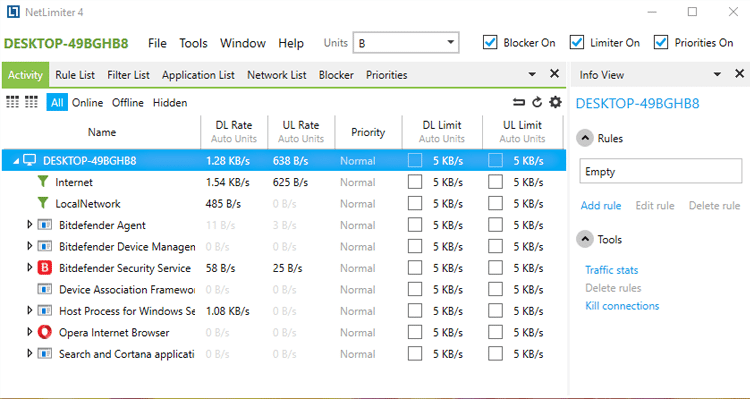Viewport: 750px width, 399px height.
Task: Click the LocalNetwork filter icon
Action: (x=43, y=203)
